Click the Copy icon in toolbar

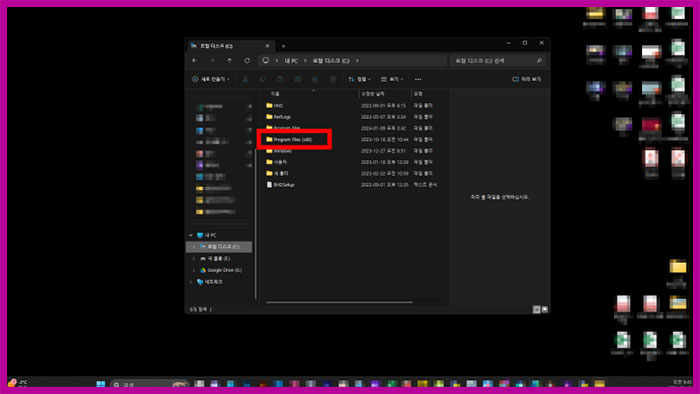(262, 79)
